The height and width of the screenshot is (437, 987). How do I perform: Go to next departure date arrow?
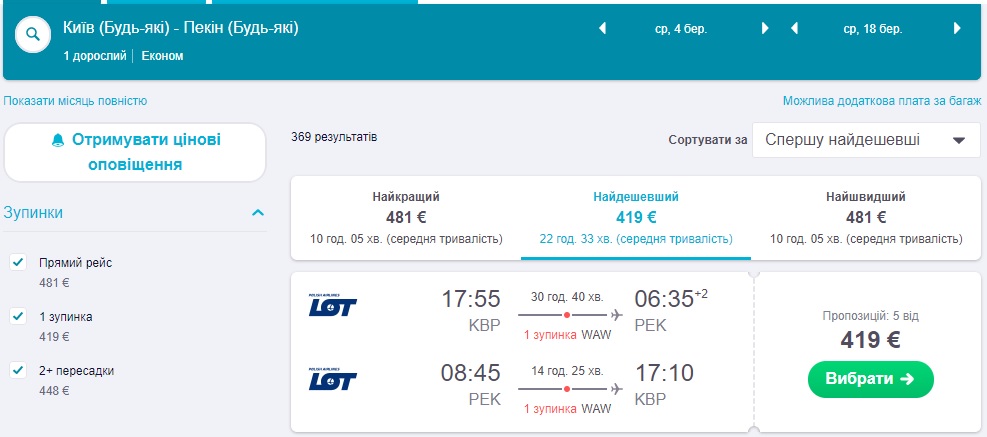pos(765,29)
